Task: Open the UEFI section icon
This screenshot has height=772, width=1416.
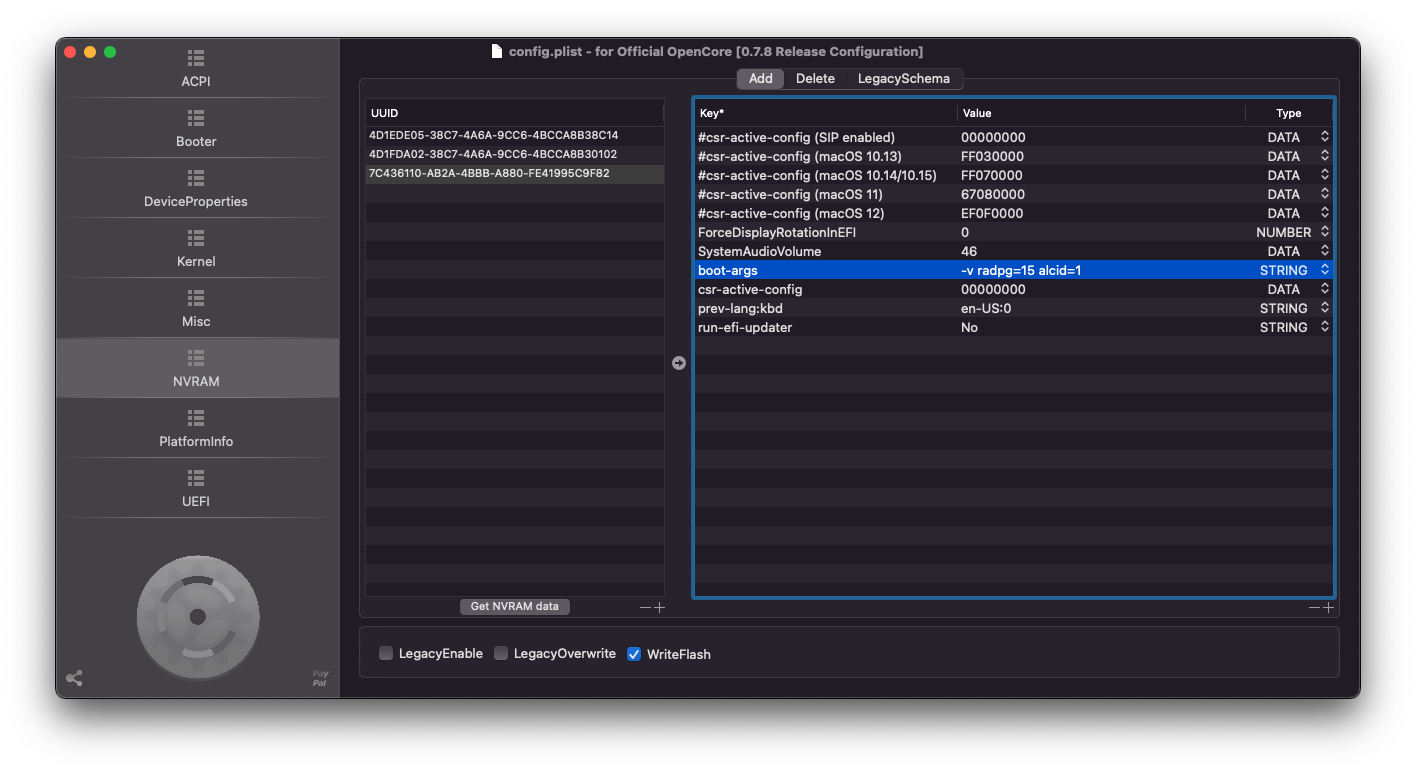Action: (196, 478)
